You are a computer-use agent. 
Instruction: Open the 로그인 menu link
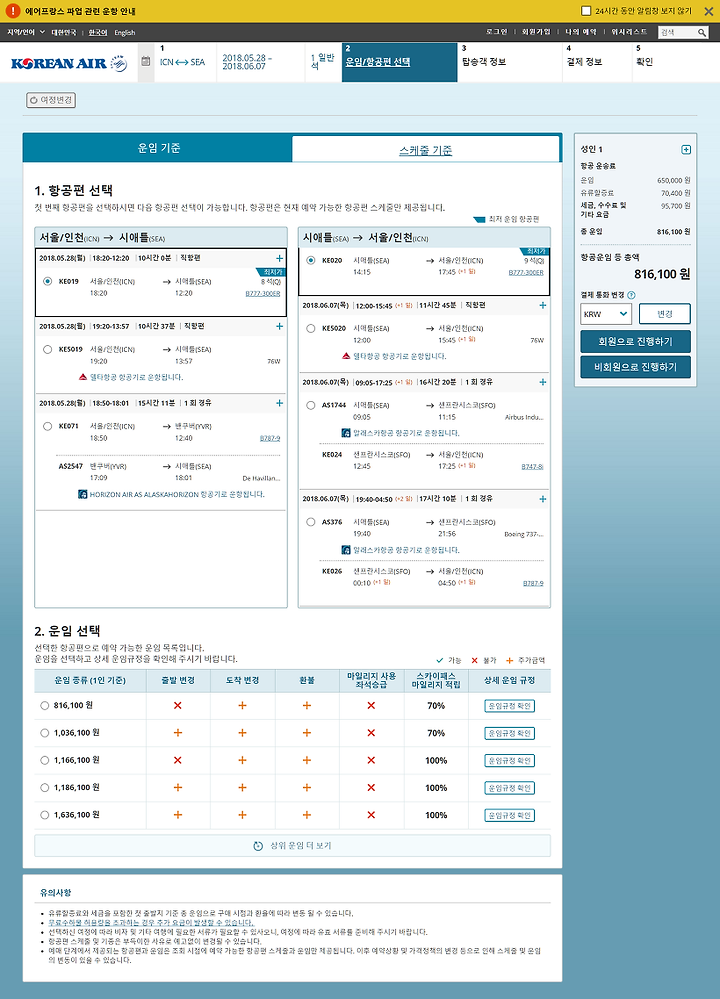point(496,32)
